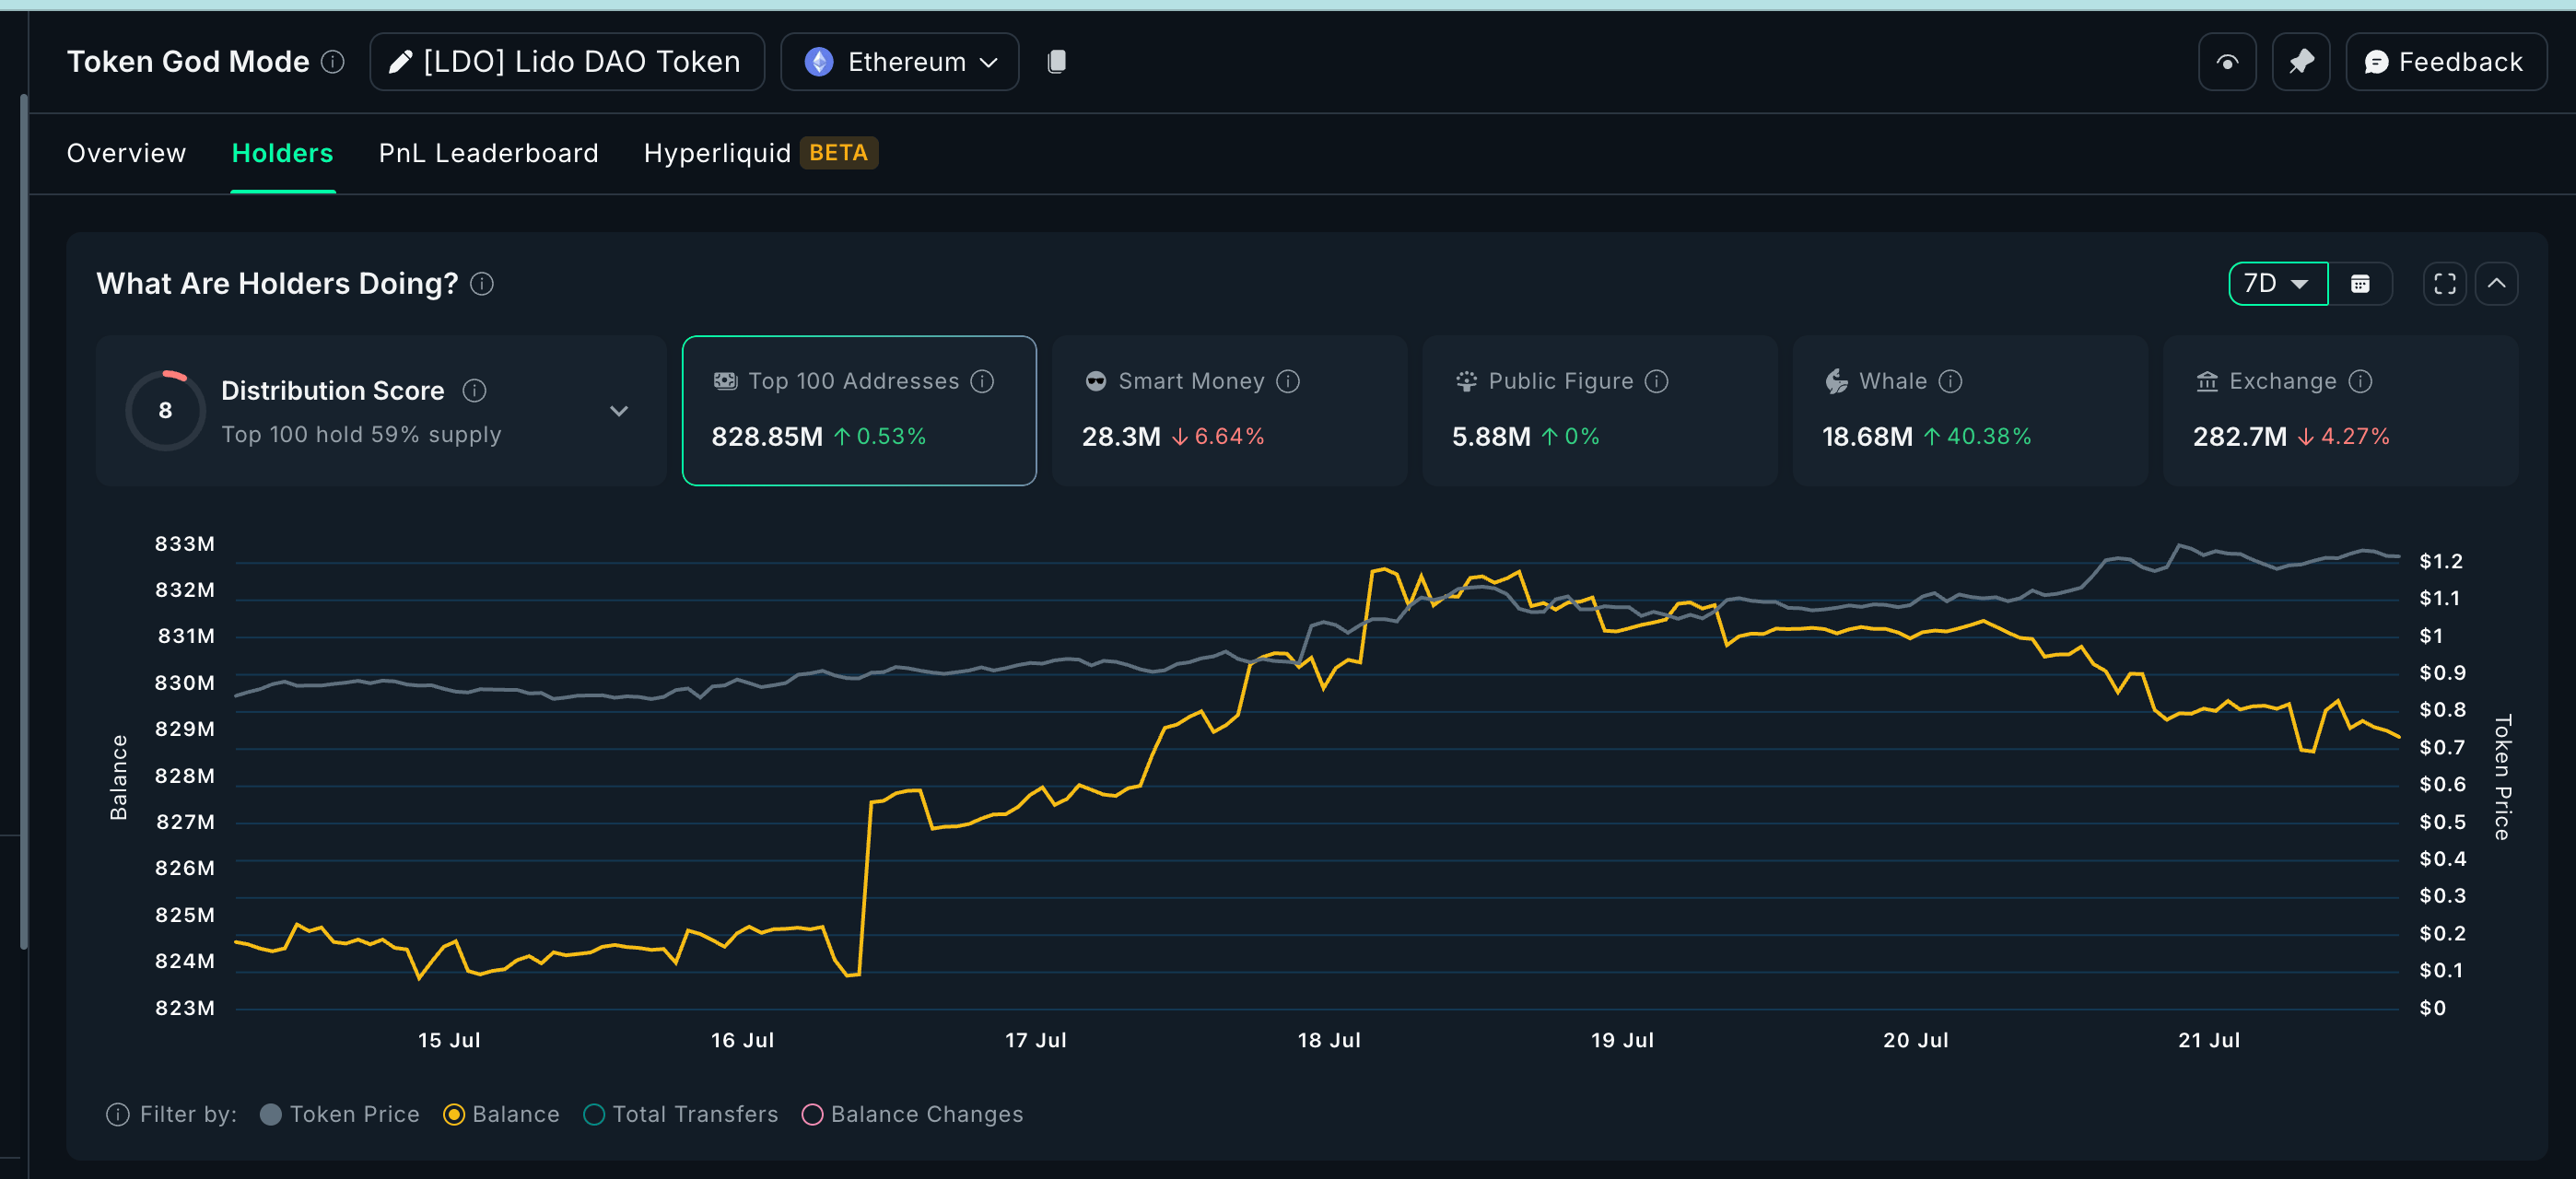Open the date calendar picker beside 7D
2576x1179 pixels.
(x=2362, y=284)
